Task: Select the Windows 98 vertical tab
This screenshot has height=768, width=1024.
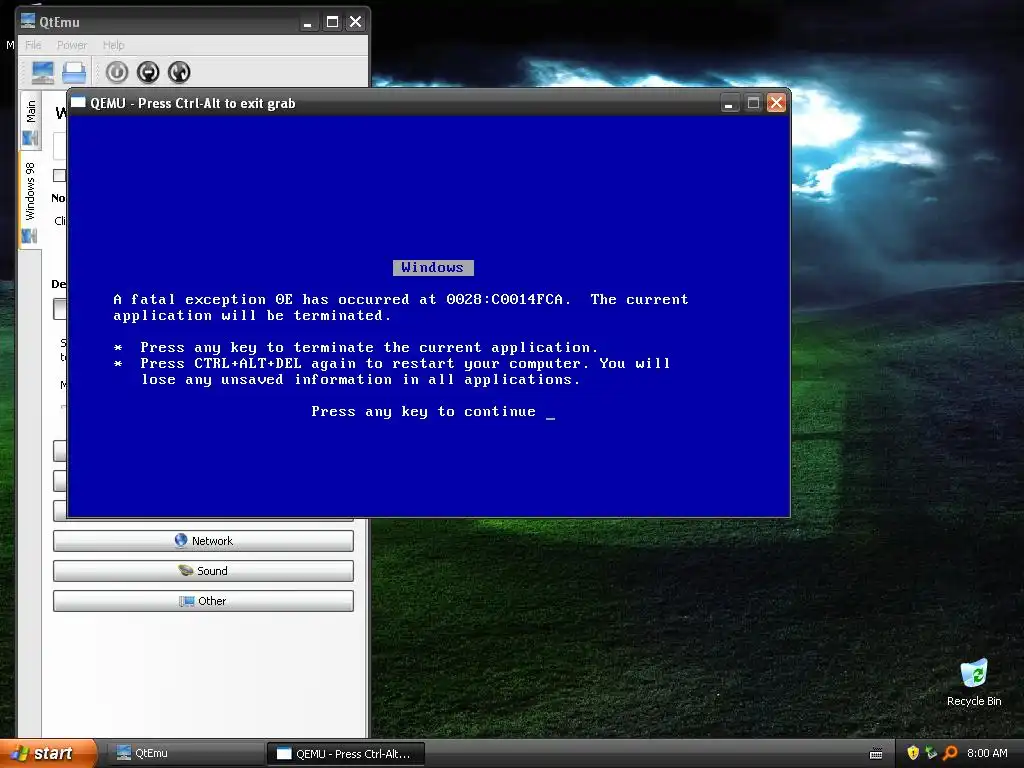Action: point(30,201)
